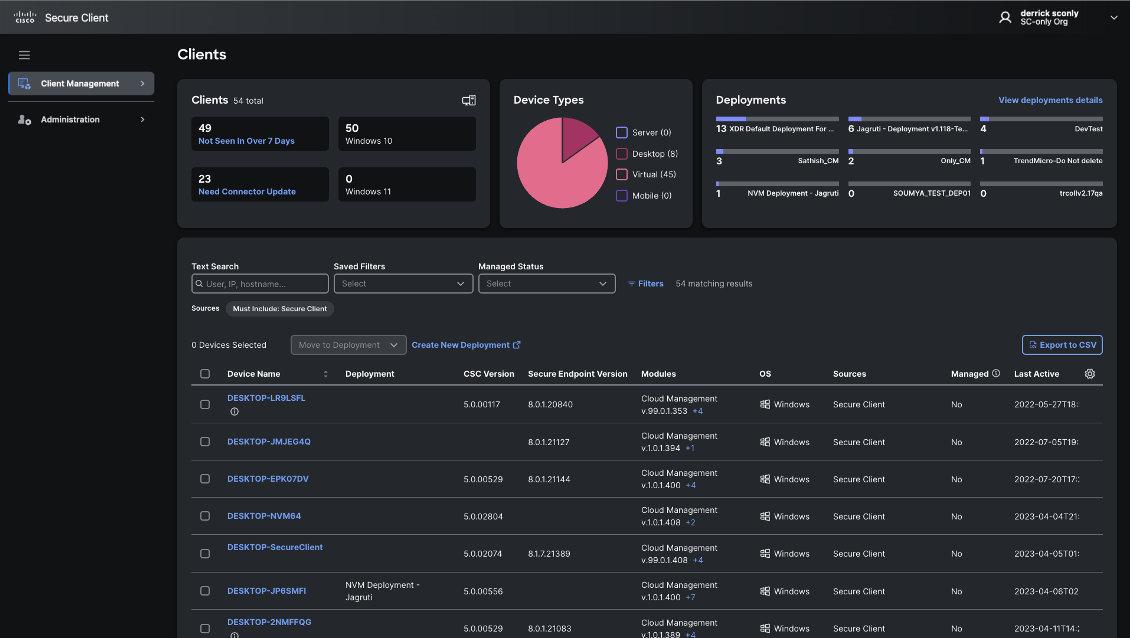The image size is (1130, 638).
Task: Check the box for DESKTOP-JMJEG4Q row
Action: pos(205,442)
